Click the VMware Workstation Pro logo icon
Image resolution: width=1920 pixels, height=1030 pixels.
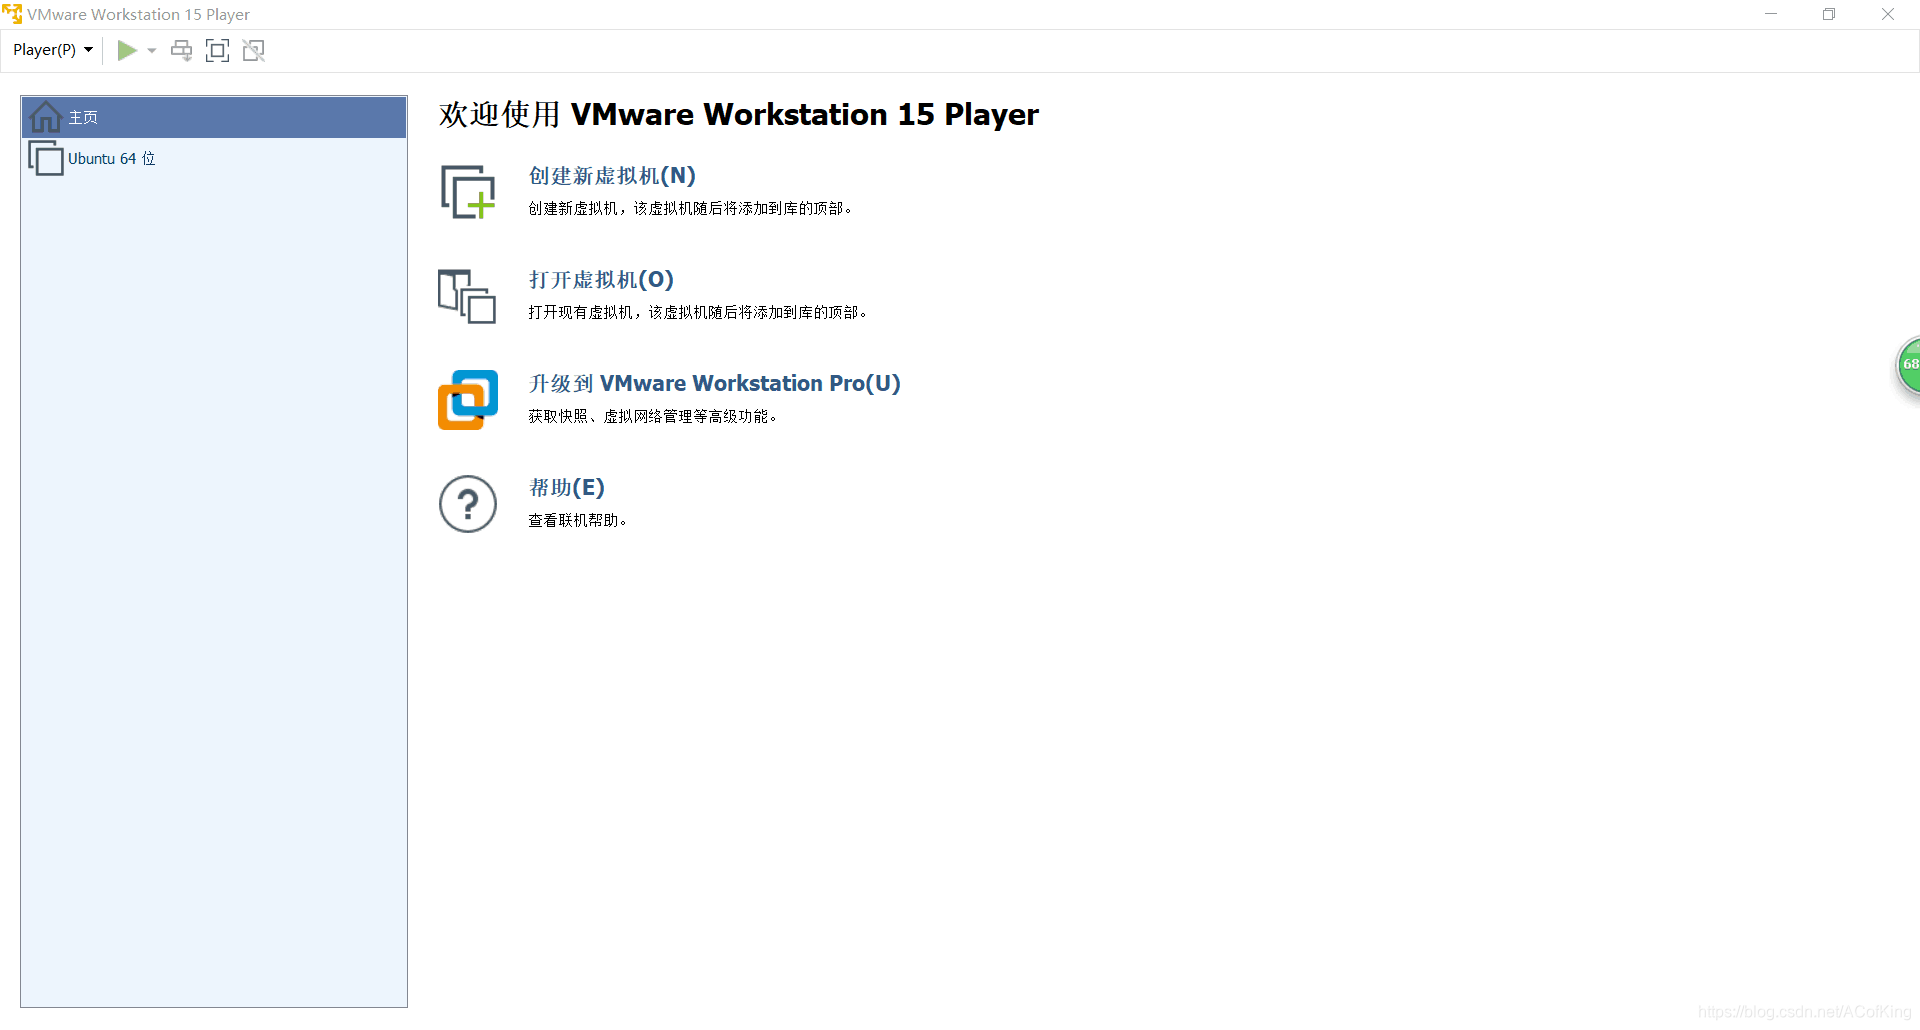pyautogui.click(x=467, y=400)
